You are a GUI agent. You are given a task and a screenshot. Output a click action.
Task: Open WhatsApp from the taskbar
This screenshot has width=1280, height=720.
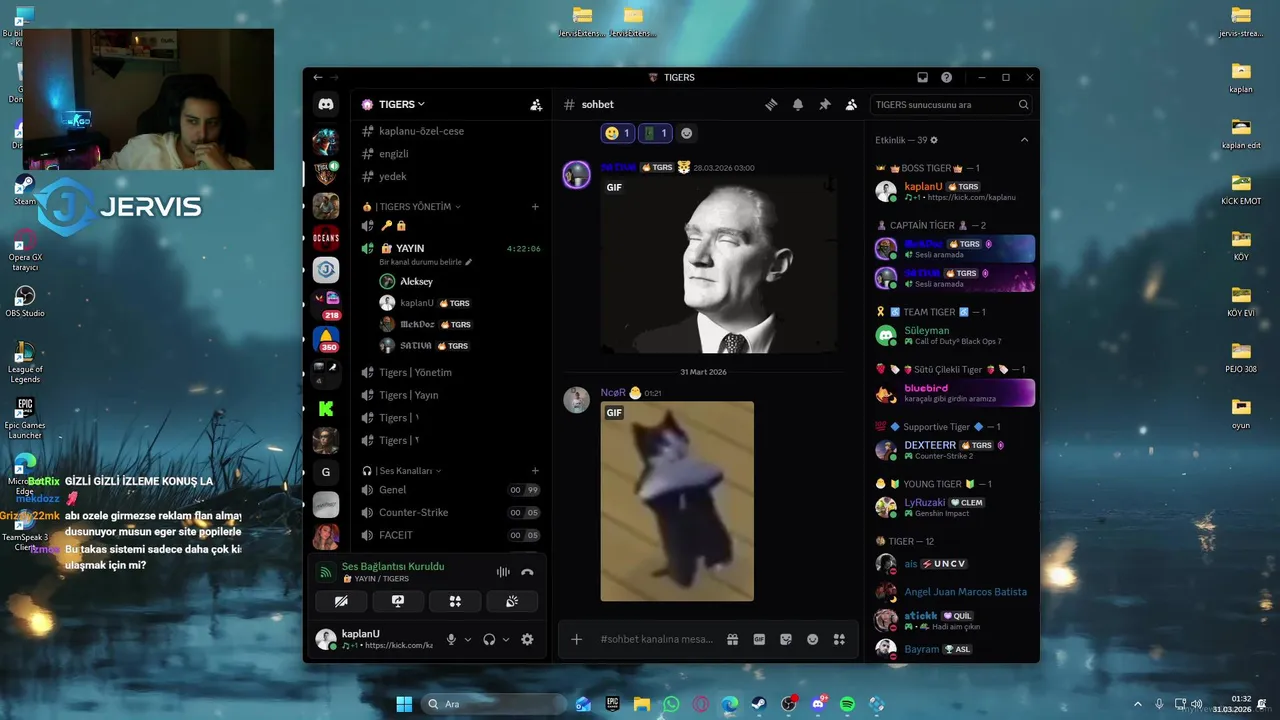click(x=671, y=704)
